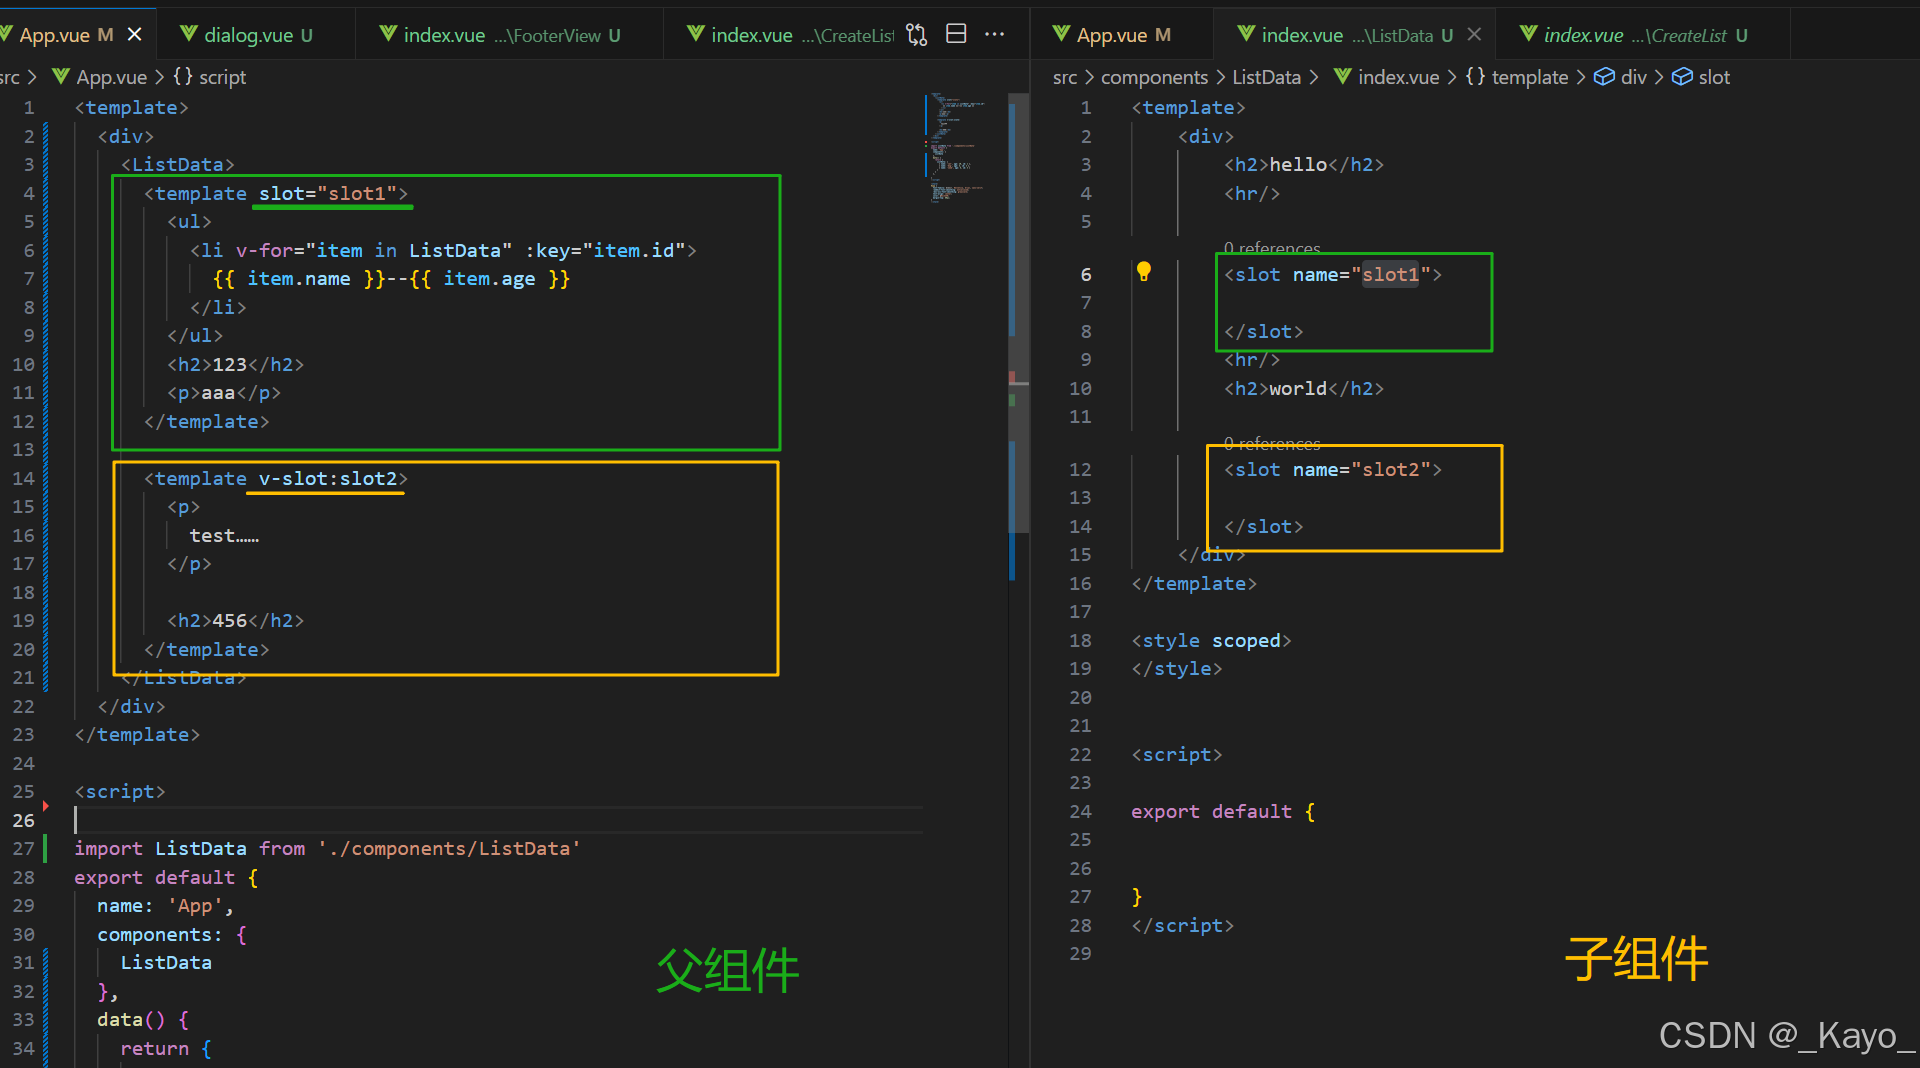
Task: Click the li v-for line in App.vue
Action: pyautogui.click(x=443, y=250)
